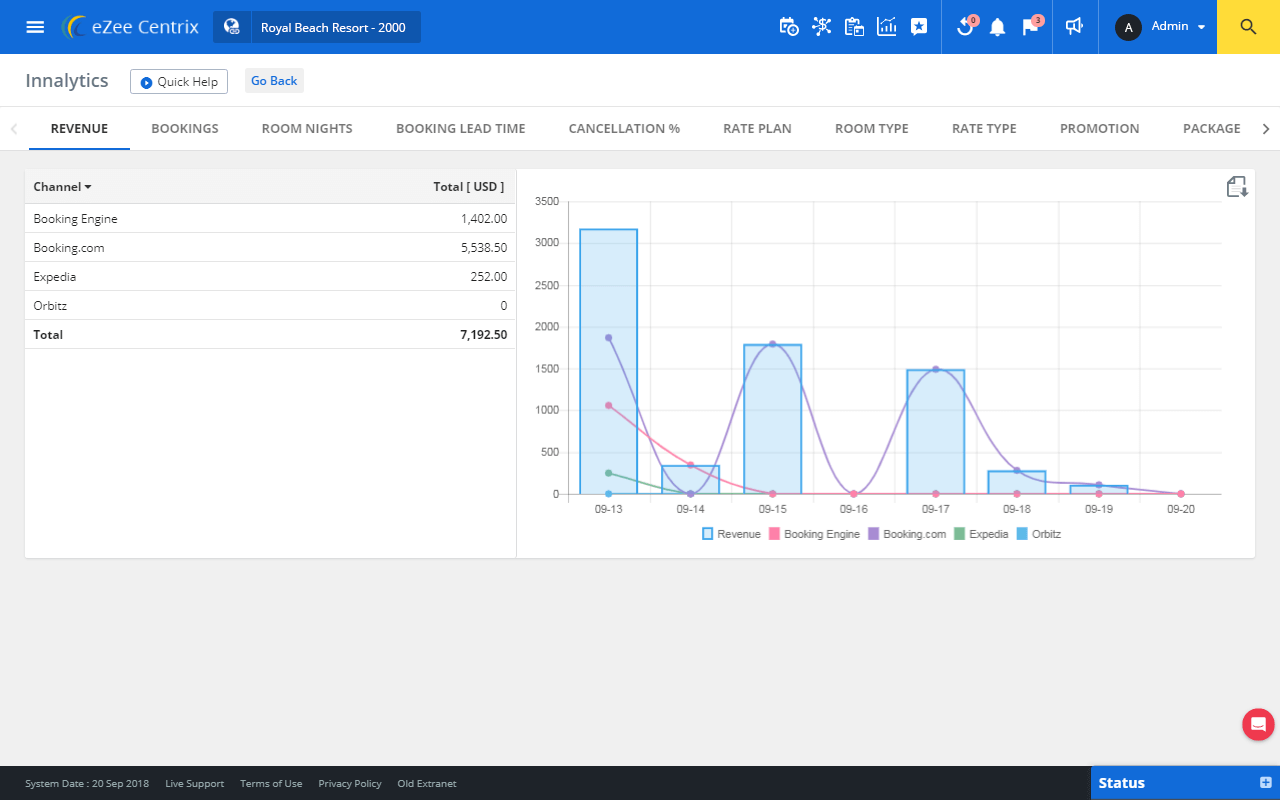1280x800 pixels.
Task: Open the channel mapping icon
Action: (822, 27)
